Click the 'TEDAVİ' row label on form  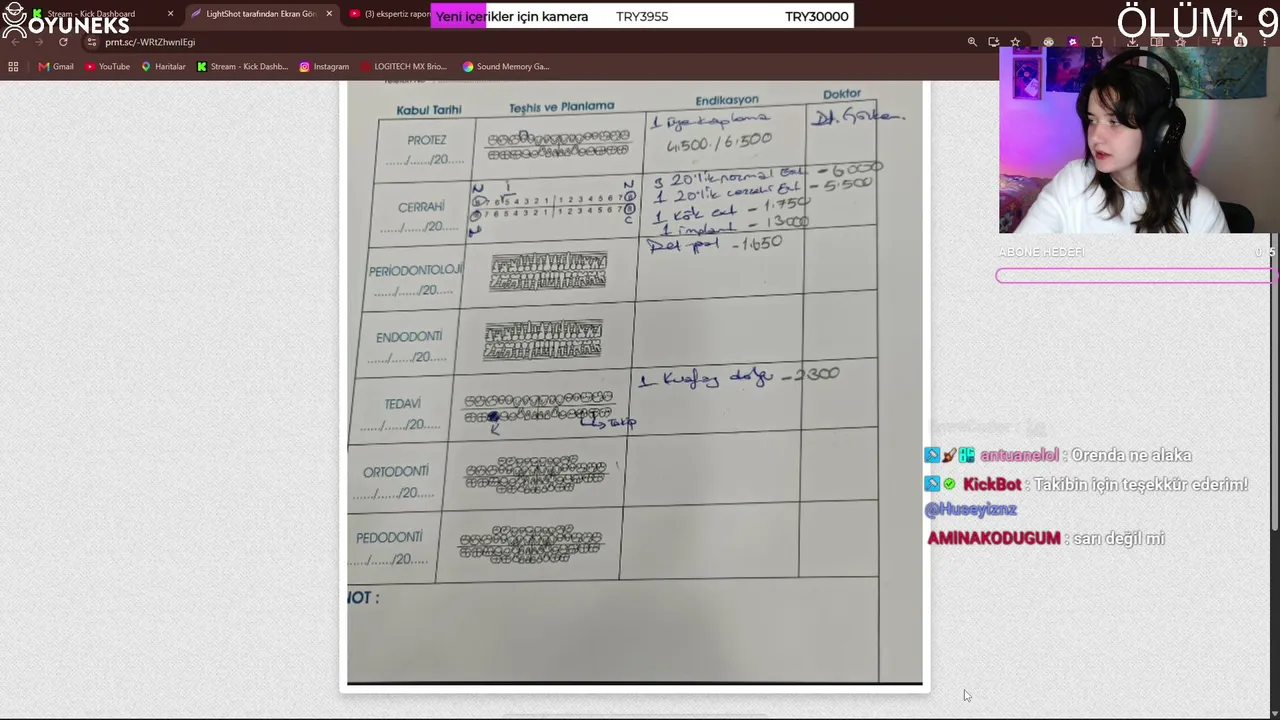point(403,404)
